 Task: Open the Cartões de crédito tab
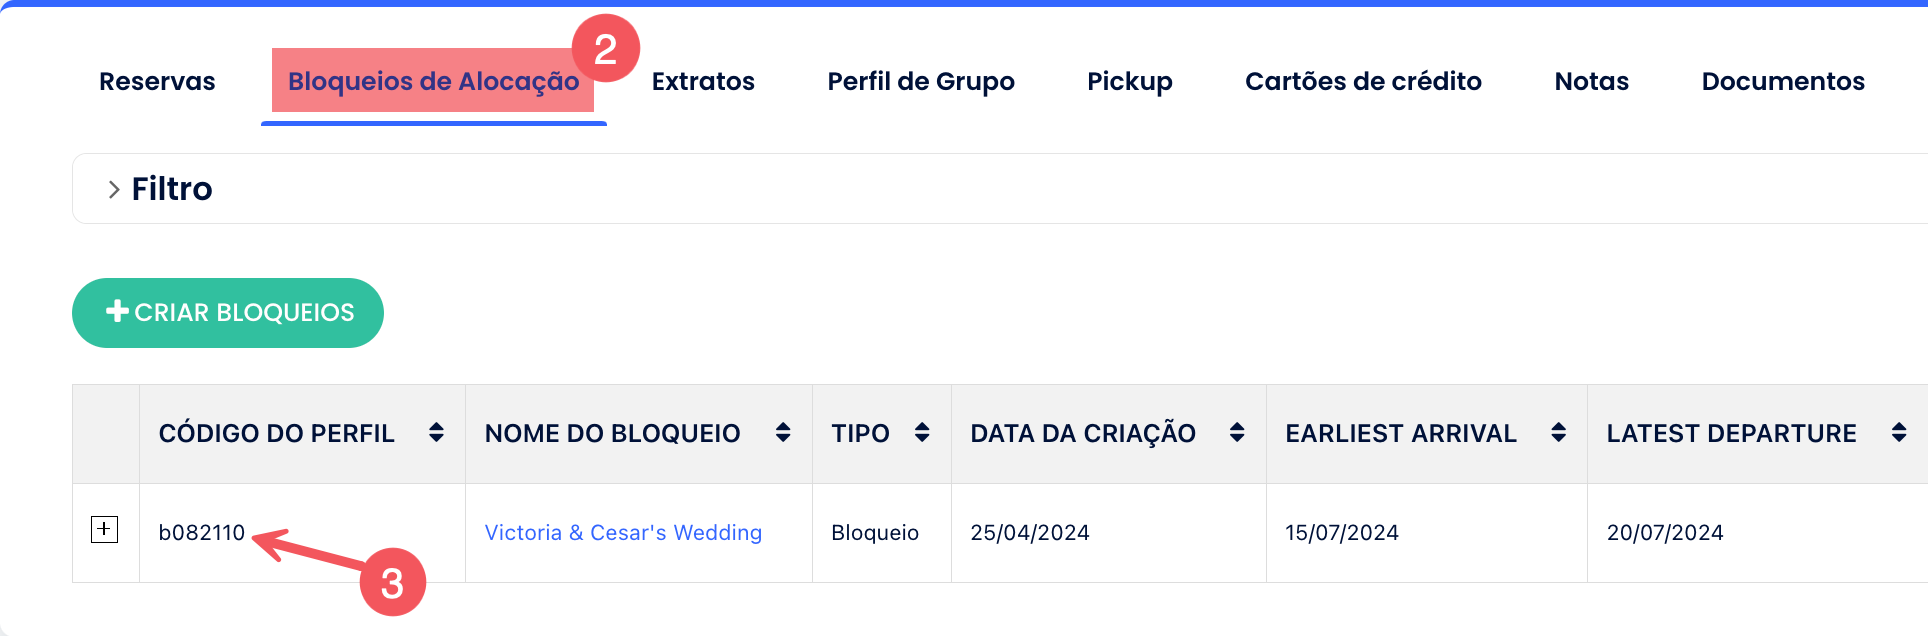[1363, 82]
